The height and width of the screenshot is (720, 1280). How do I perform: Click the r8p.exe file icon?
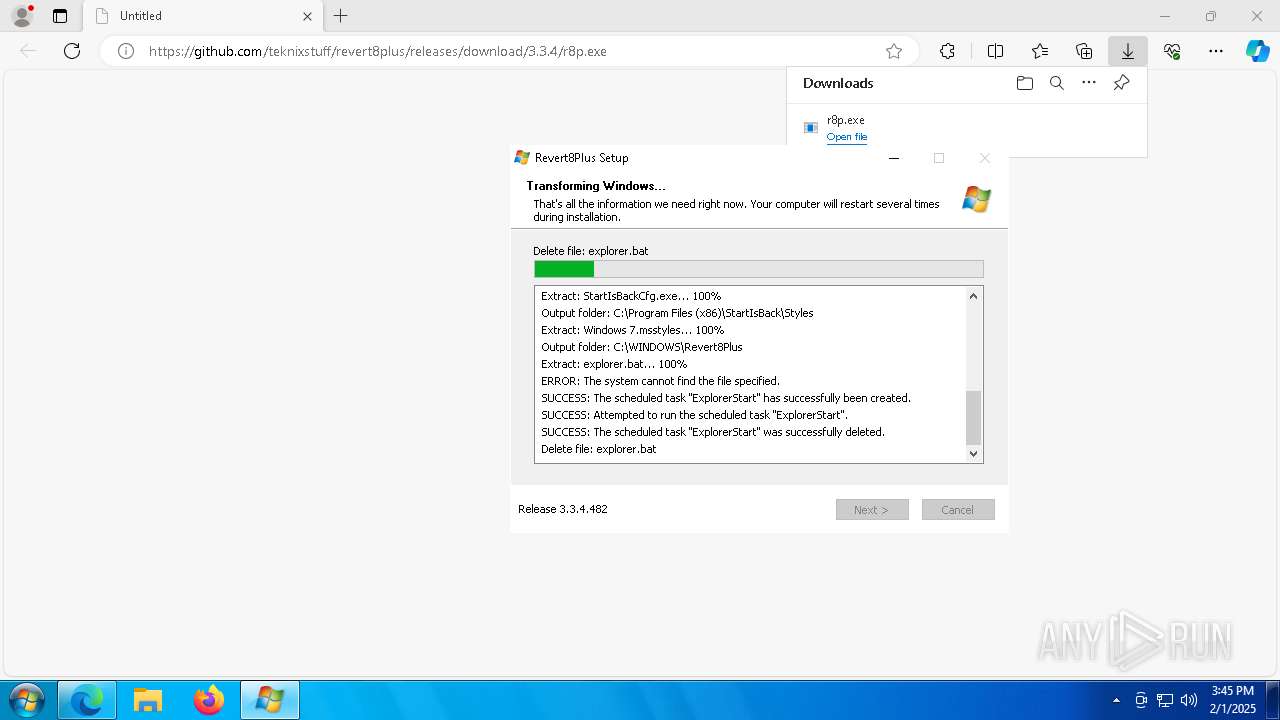click(811, 128)
